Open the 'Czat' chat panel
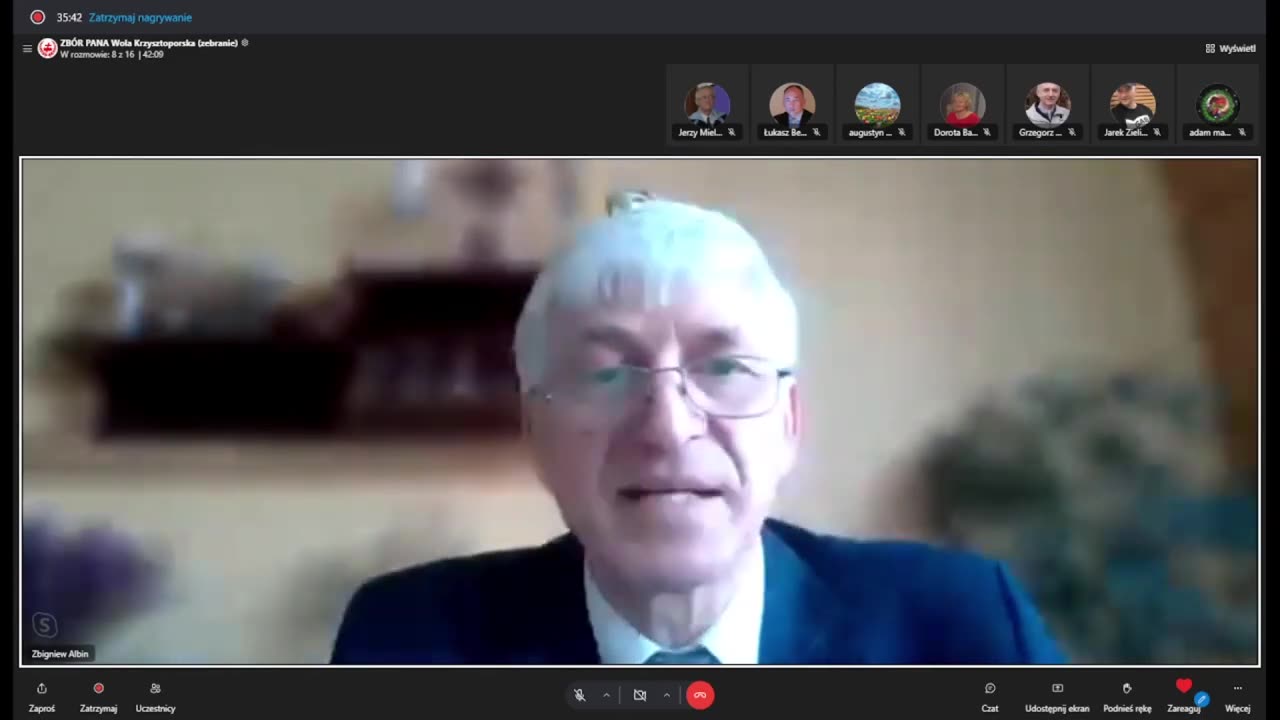 click(990, 697)
